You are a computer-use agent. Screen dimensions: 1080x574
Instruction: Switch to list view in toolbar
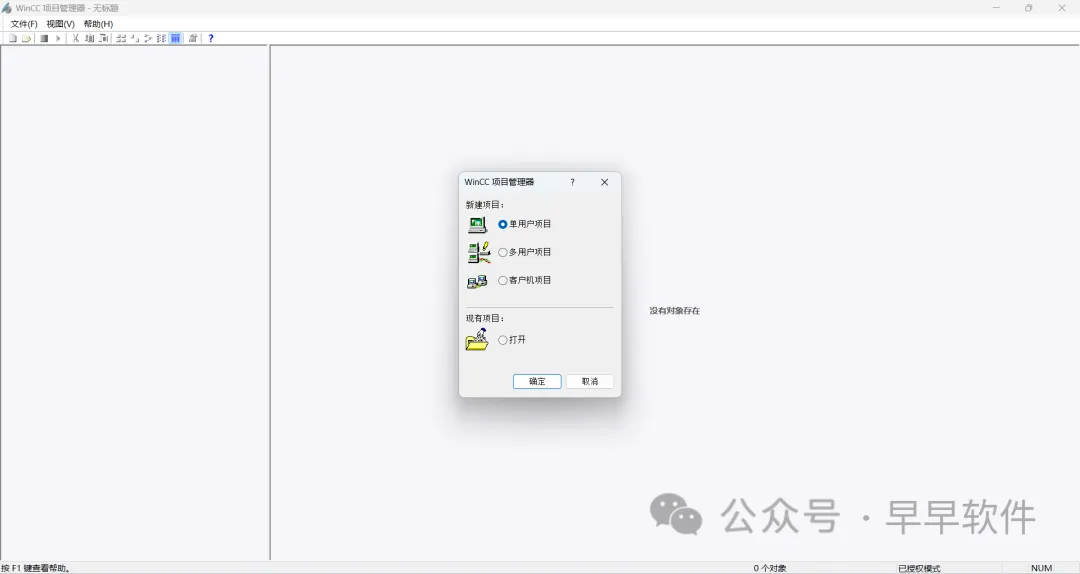coord(148,38)
